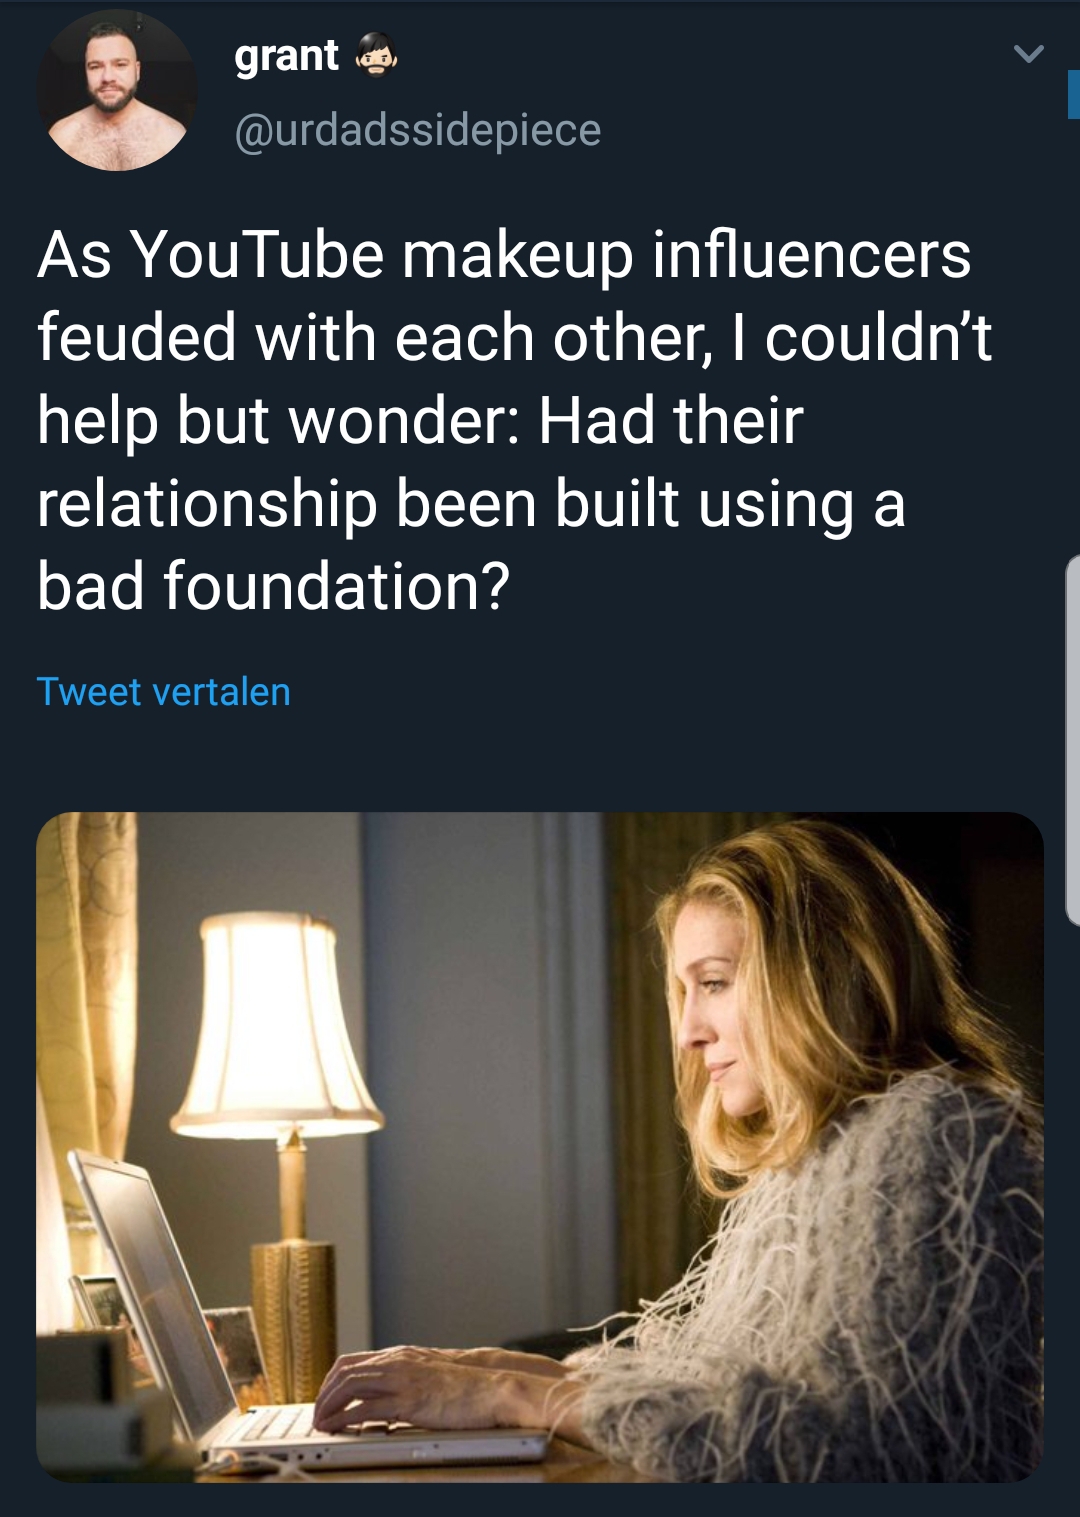Click the tweet line "relationship been built using a"

(x=471, y=503)
